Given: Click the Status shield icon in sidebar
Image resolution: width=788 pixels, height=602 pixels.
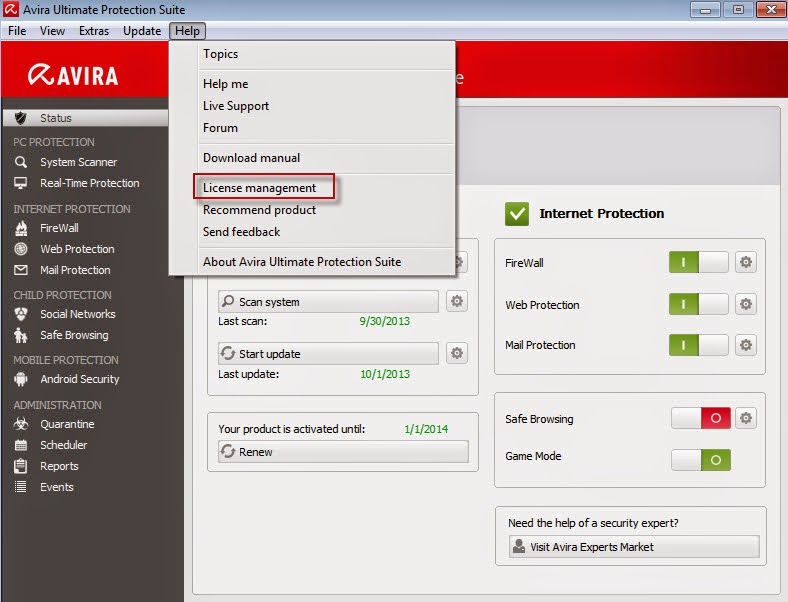Looking at the screenshot, I should point(21,118).
